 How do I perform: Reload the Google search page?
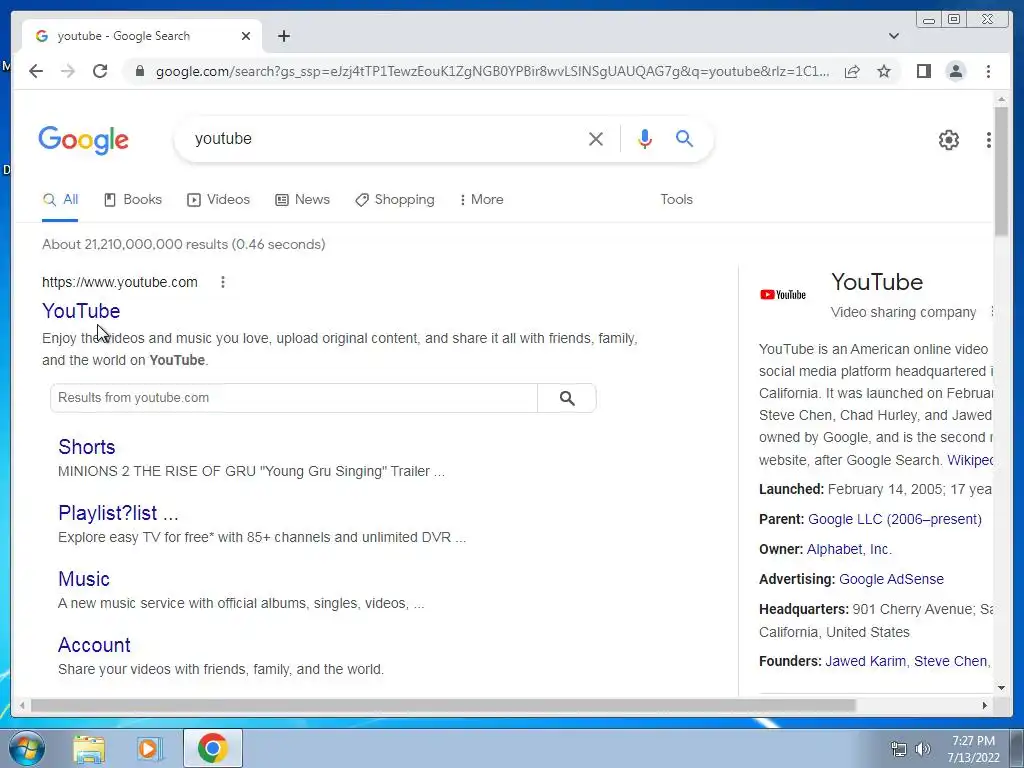(100, 71)
